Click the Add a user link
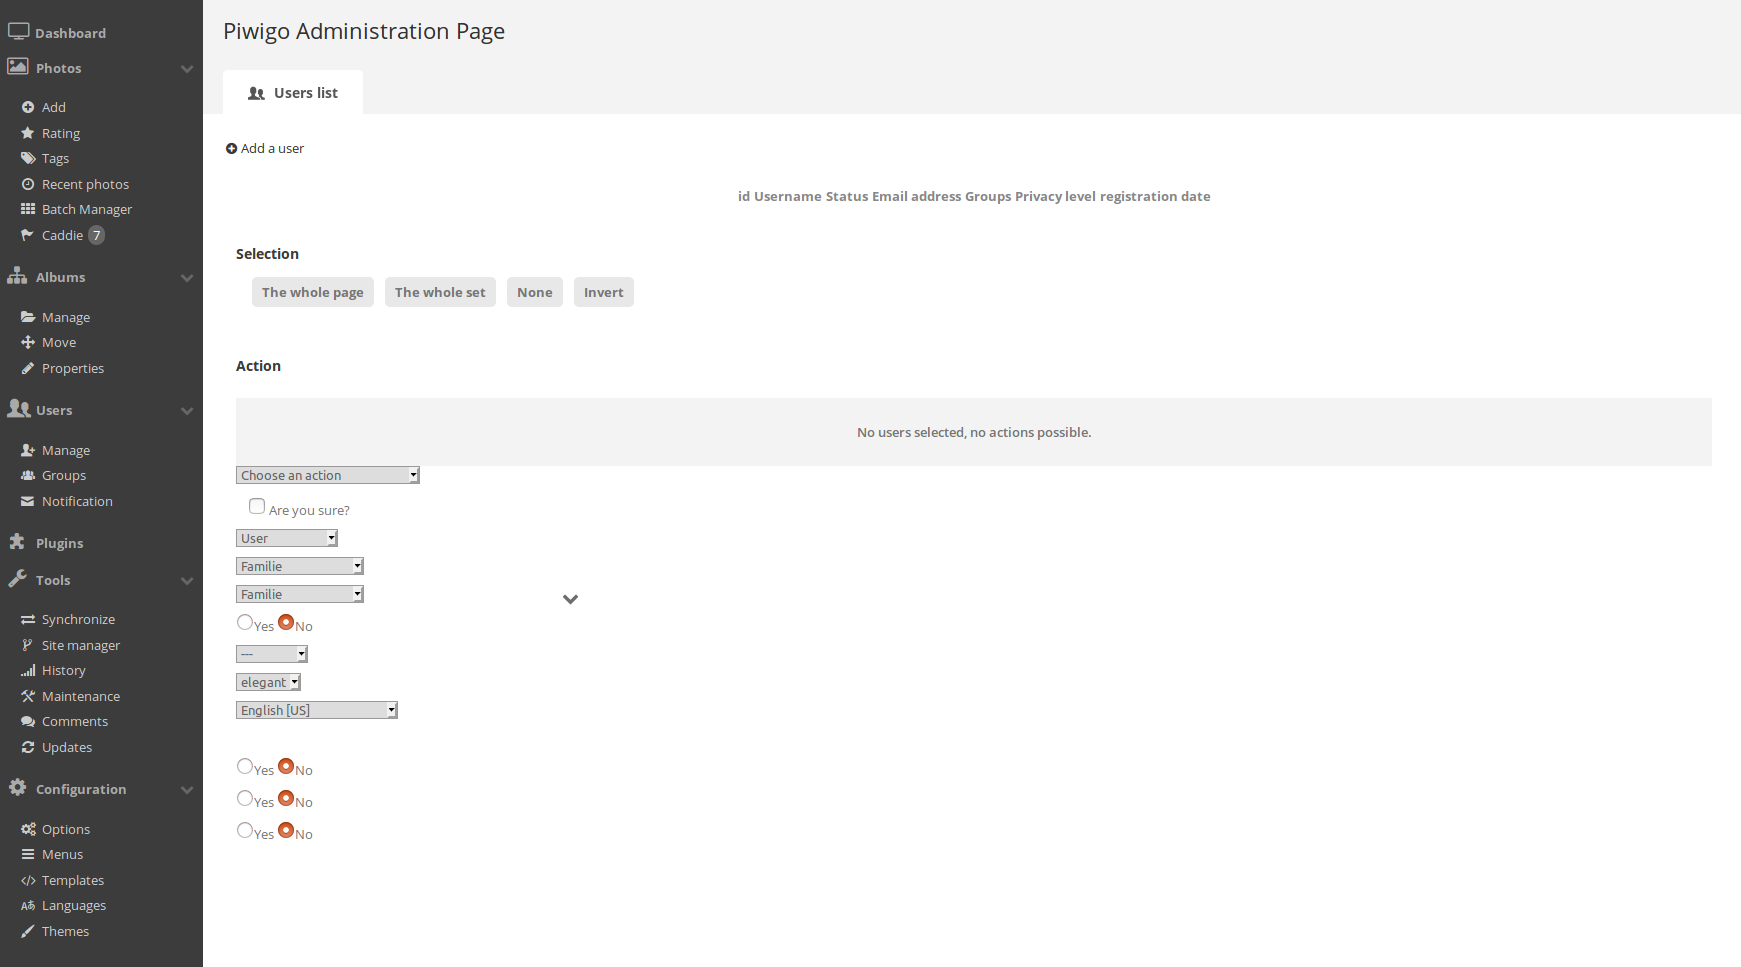Image resolution: width=1741 pixels, height=967 pixels. coord(265,148)
